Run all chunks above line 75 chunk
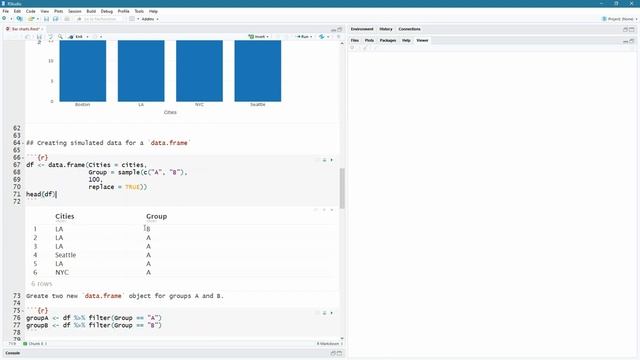 (x=324, y=313)
